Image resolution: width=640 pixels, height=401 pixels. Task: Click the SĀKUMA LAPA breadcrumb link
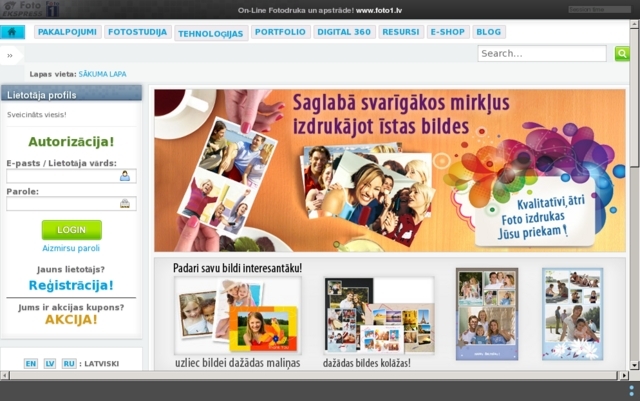point(102,74)
